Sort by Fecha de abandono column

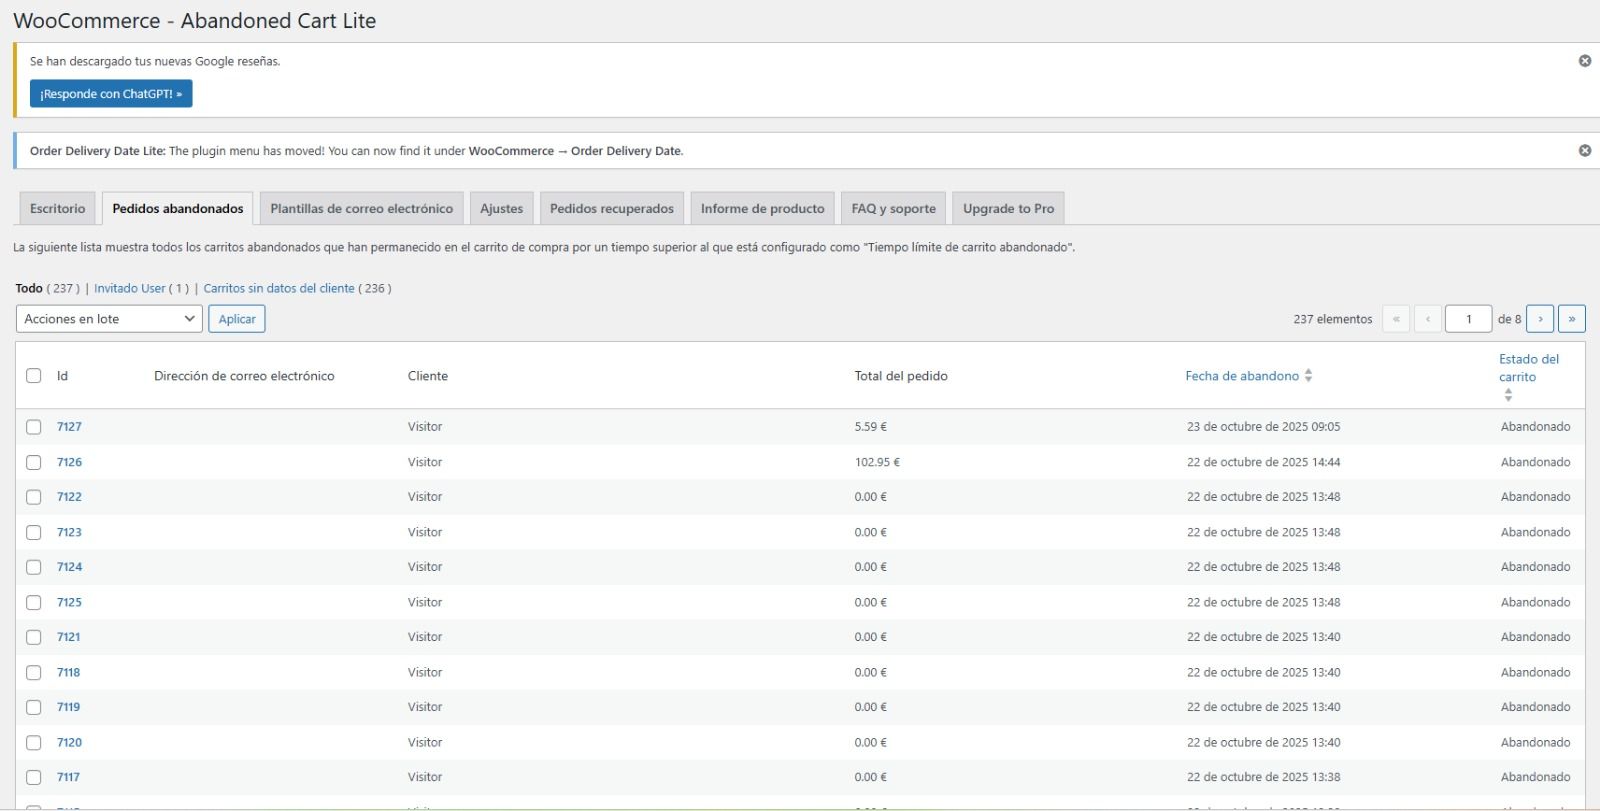1242,376
